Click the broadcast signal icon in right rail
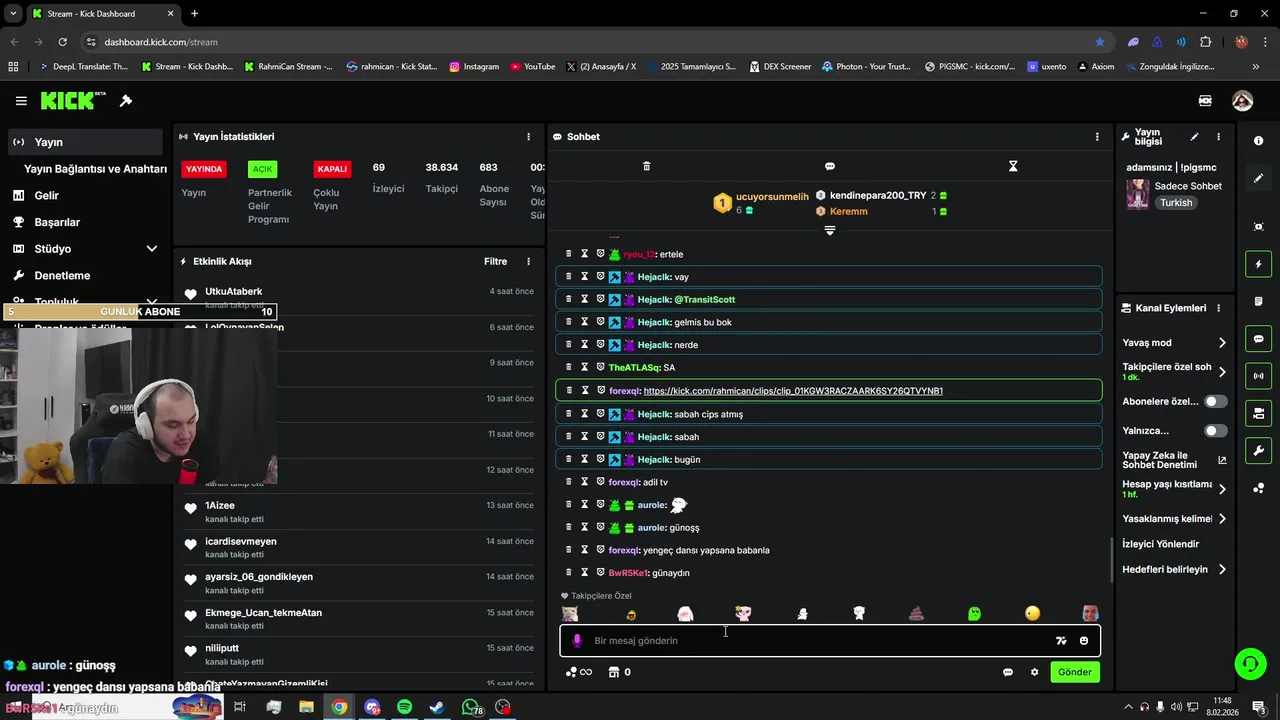This screenshot has width=1280, height=720. click(1258, 376)
